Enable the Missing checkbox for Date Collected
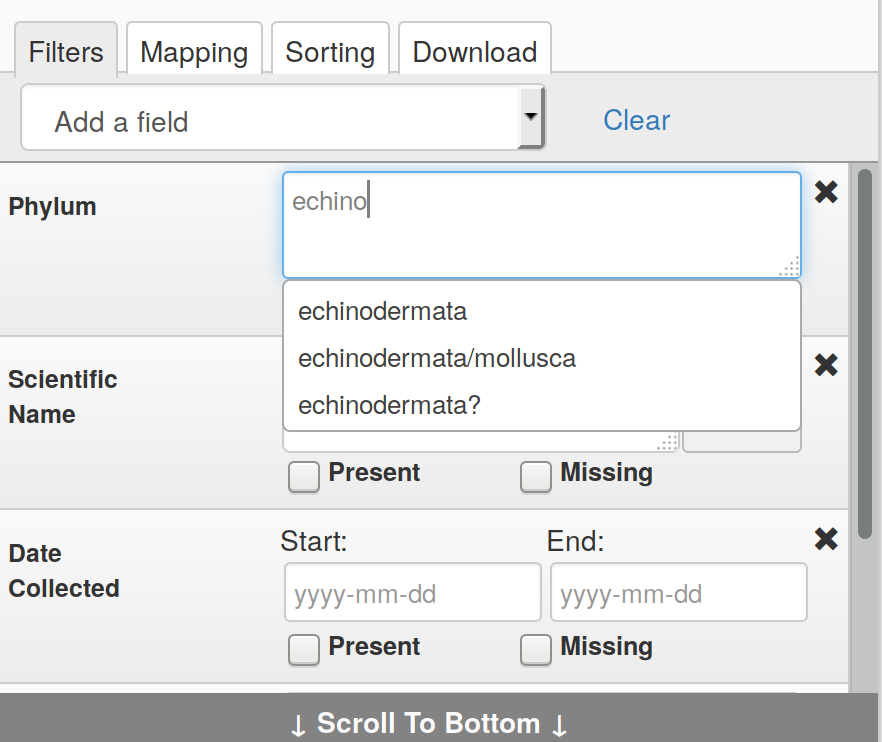This screenshot has height=742, width=882. (x=536, y=650)
